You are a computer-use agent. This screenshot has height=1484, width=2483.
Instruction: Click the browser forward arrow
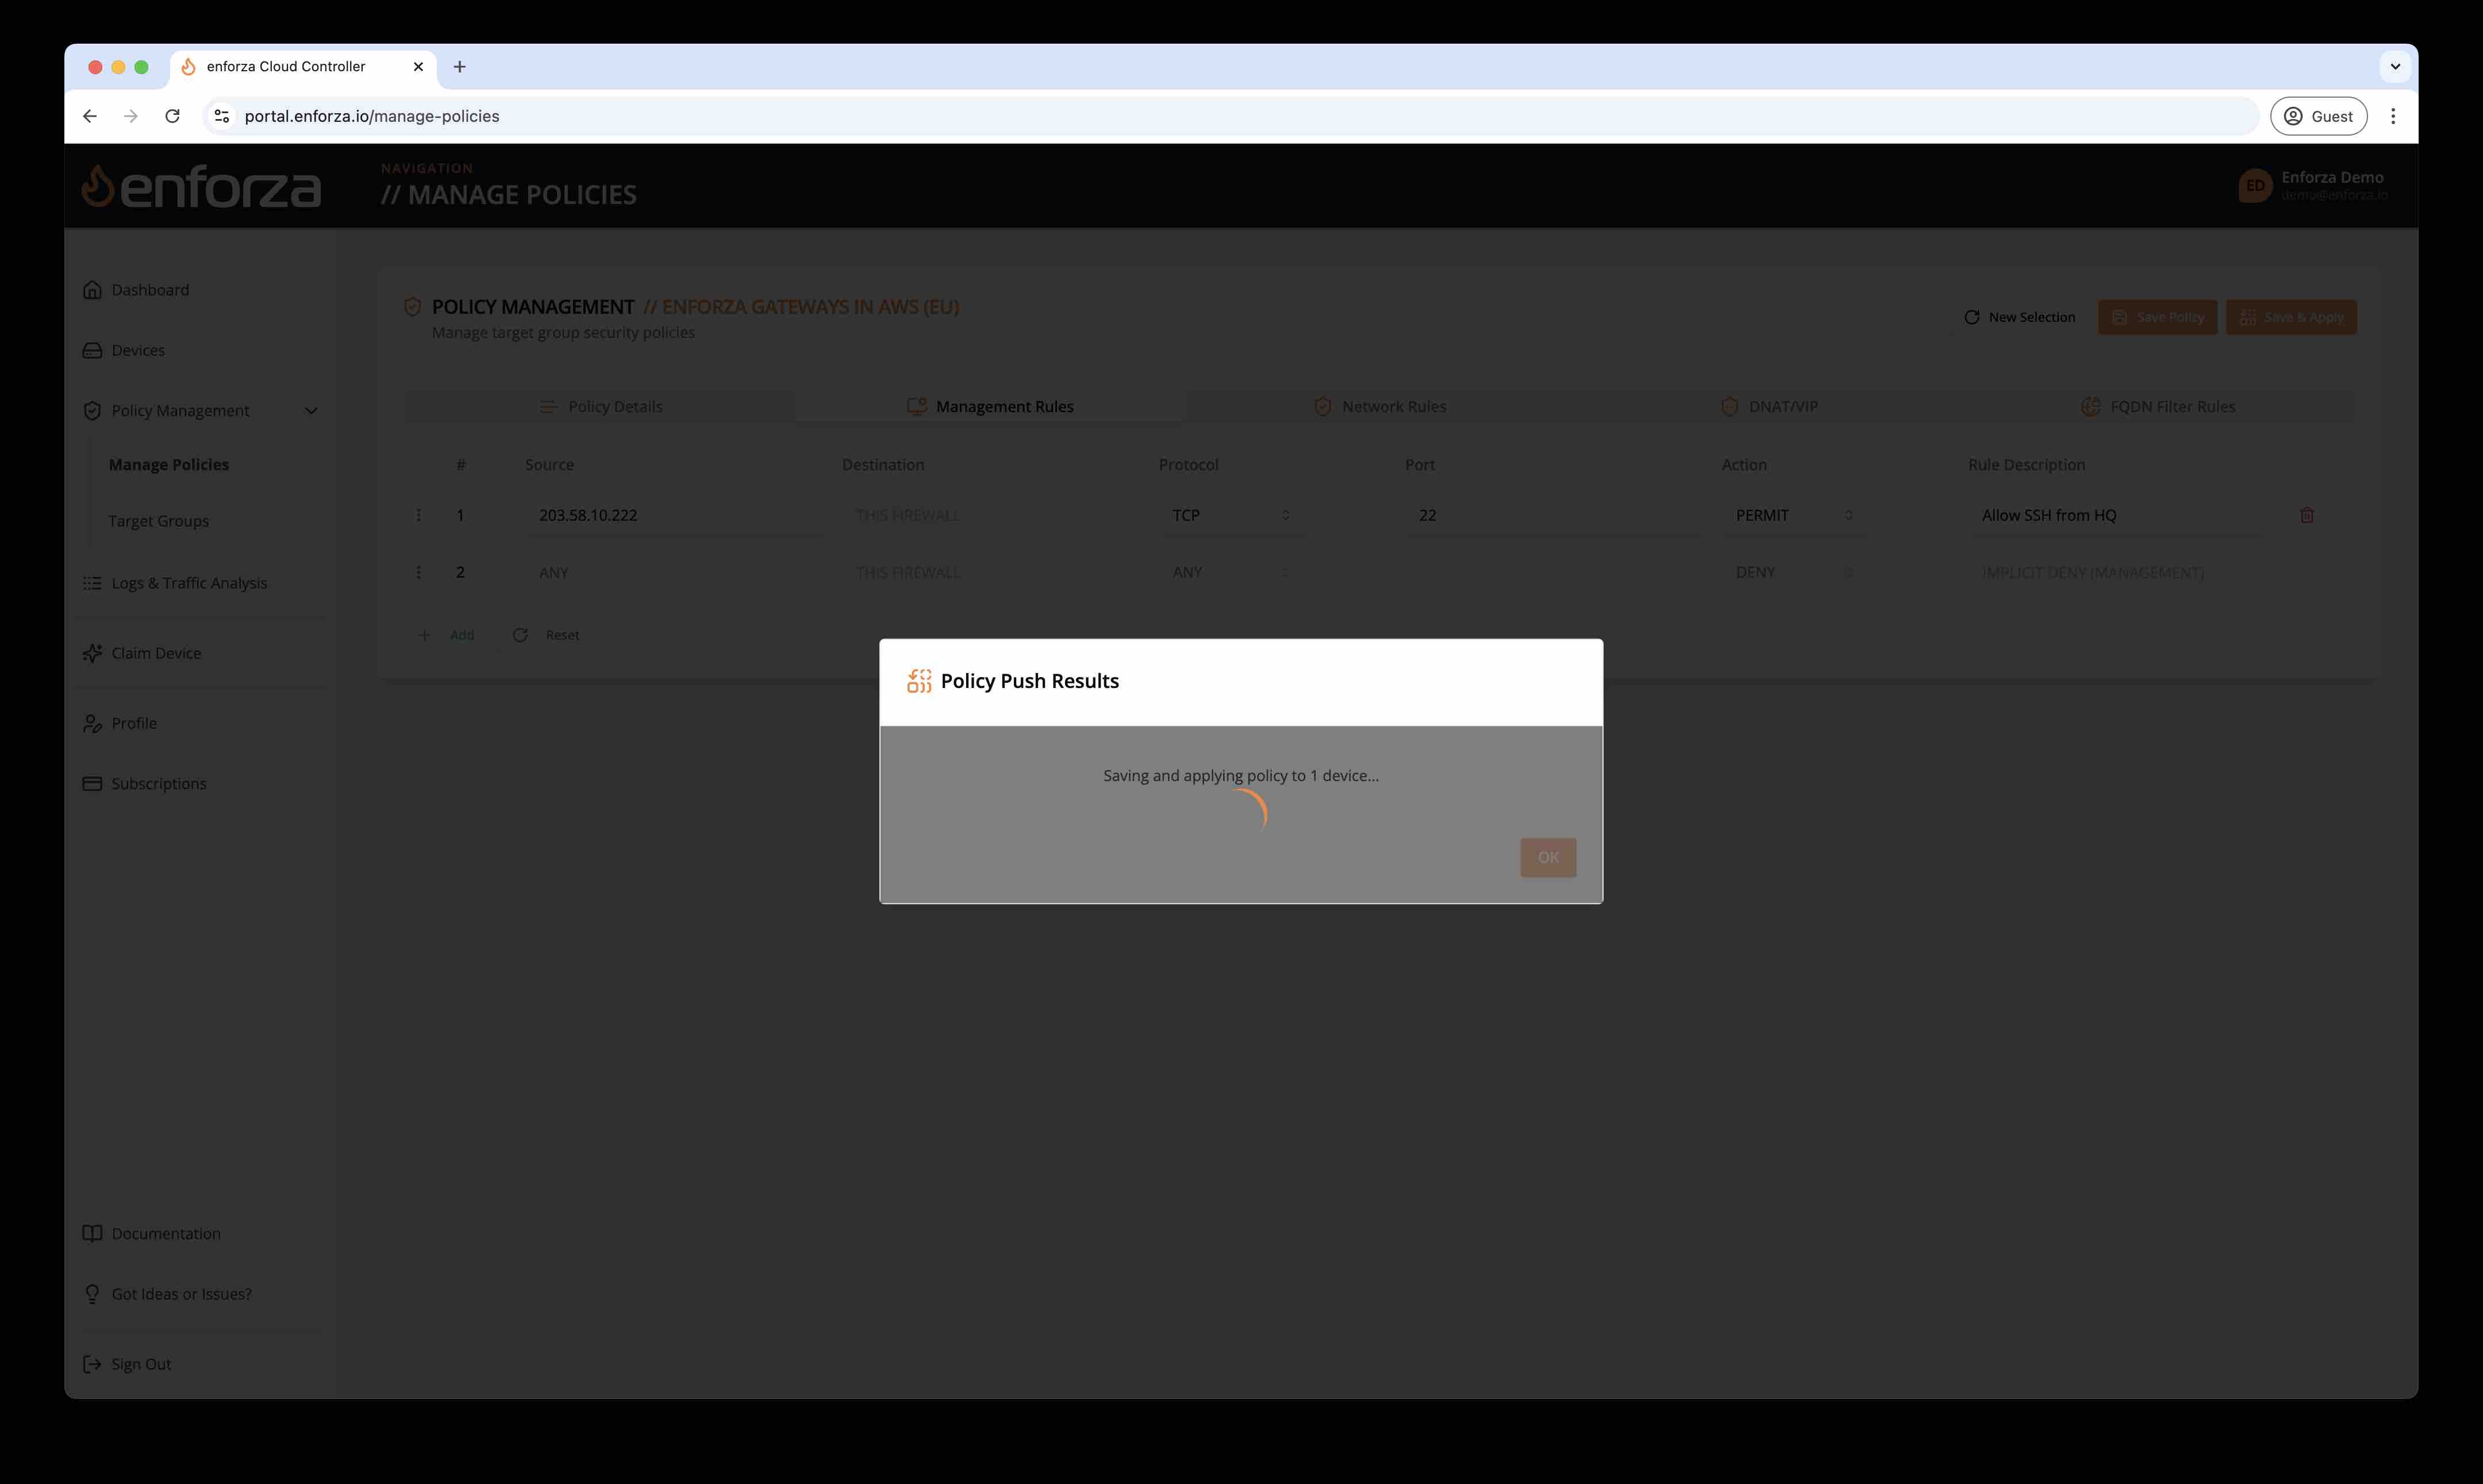pyautogui.click(x=131, y=116)
